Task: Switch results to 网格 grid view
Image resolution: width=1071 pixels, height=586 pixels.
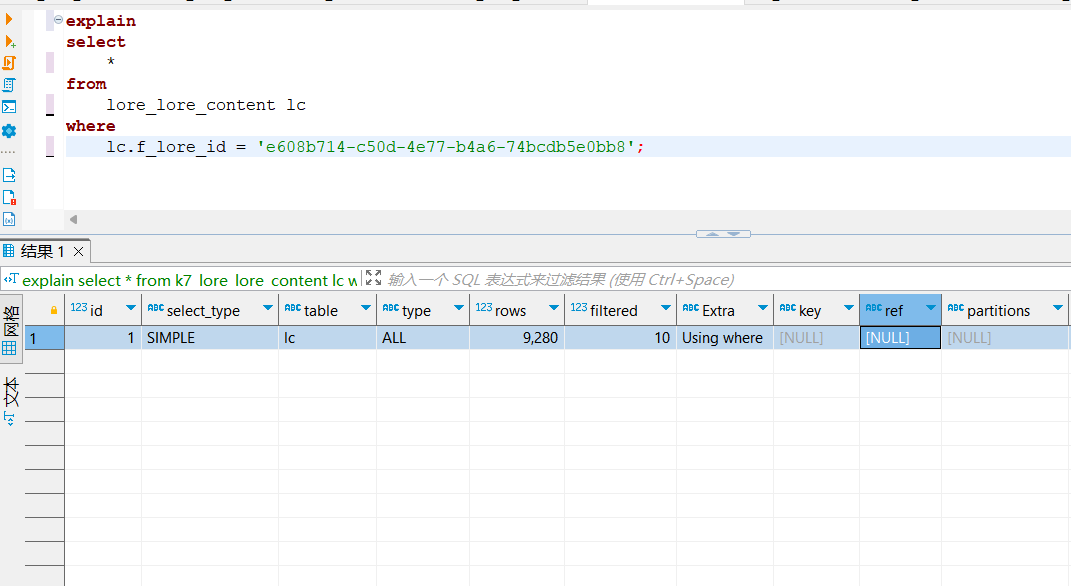Action: click(11, 323)
